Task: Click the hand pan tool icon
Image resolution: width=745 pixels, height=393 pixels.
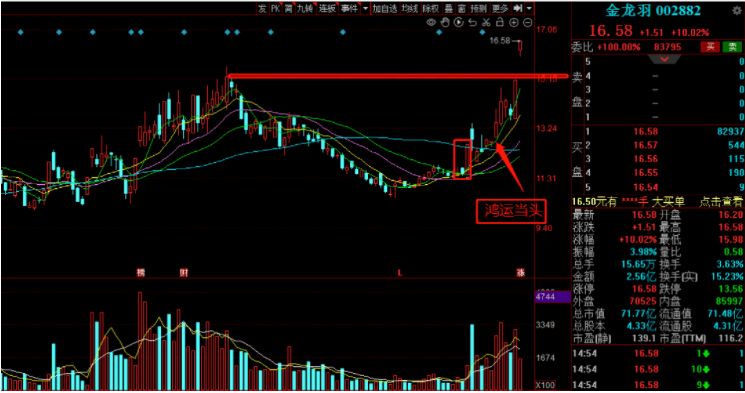Action: (445, 22)
